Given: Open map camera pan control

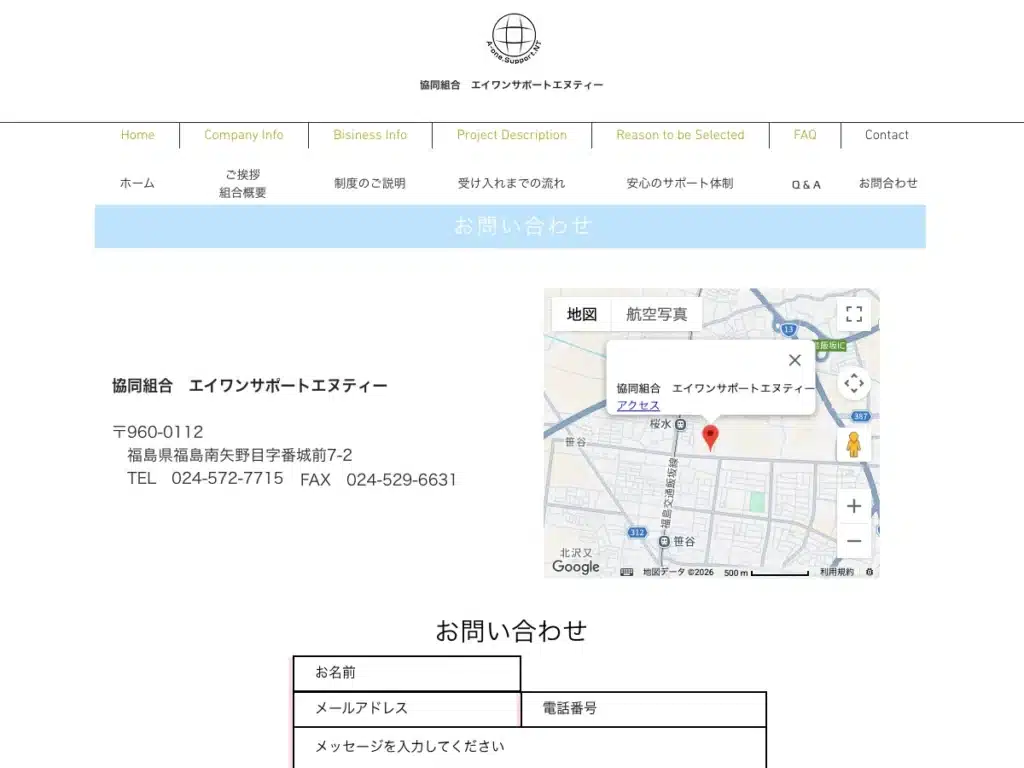Looking at the screenshot, I should coord(854,383).
